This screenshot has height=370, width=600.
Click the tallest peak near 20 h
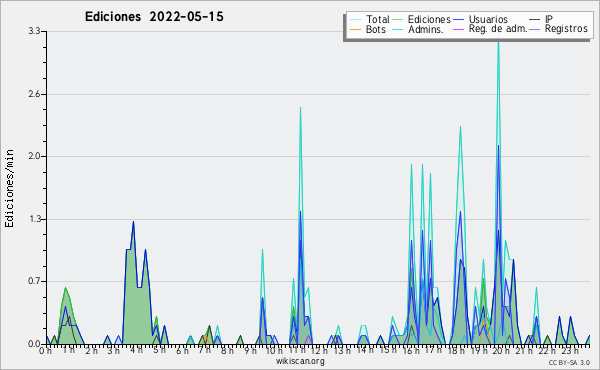click(x=498, y=41)
